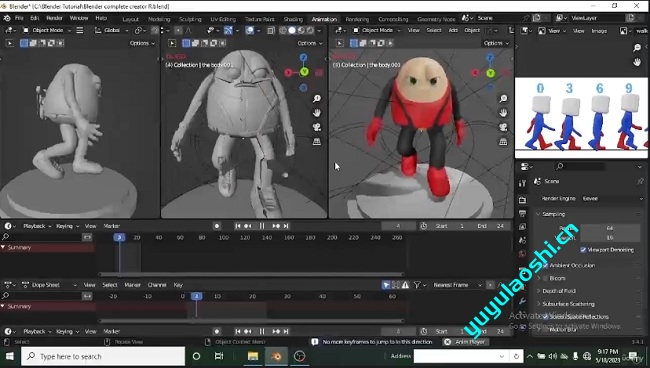Image resolution: width=650 pixels, height=368 pixels.
Task: Open the Blender app on the taskbar
Action: tap(276, 356)
